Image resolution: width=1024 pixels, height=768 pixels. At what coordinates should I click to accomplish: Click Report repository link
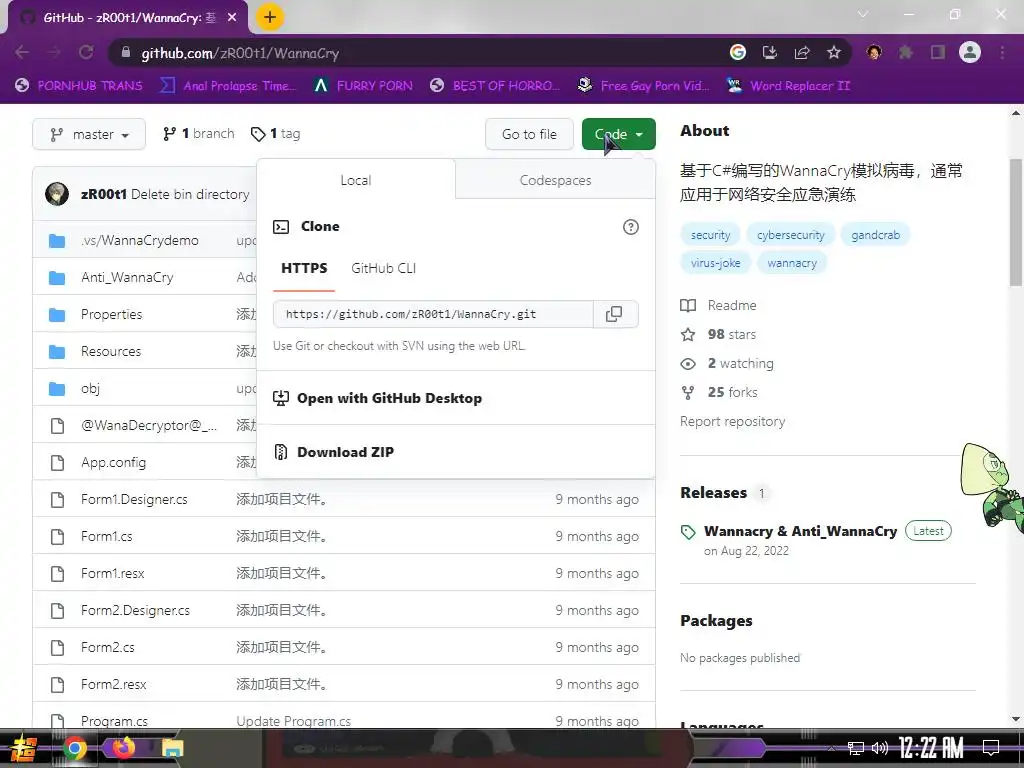click(732, 422)
